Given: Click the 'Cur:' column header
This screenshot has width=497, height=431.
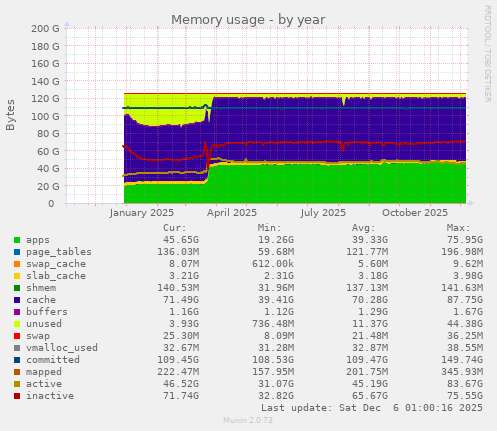Looking at the screenshot, I should pos(175,228).
